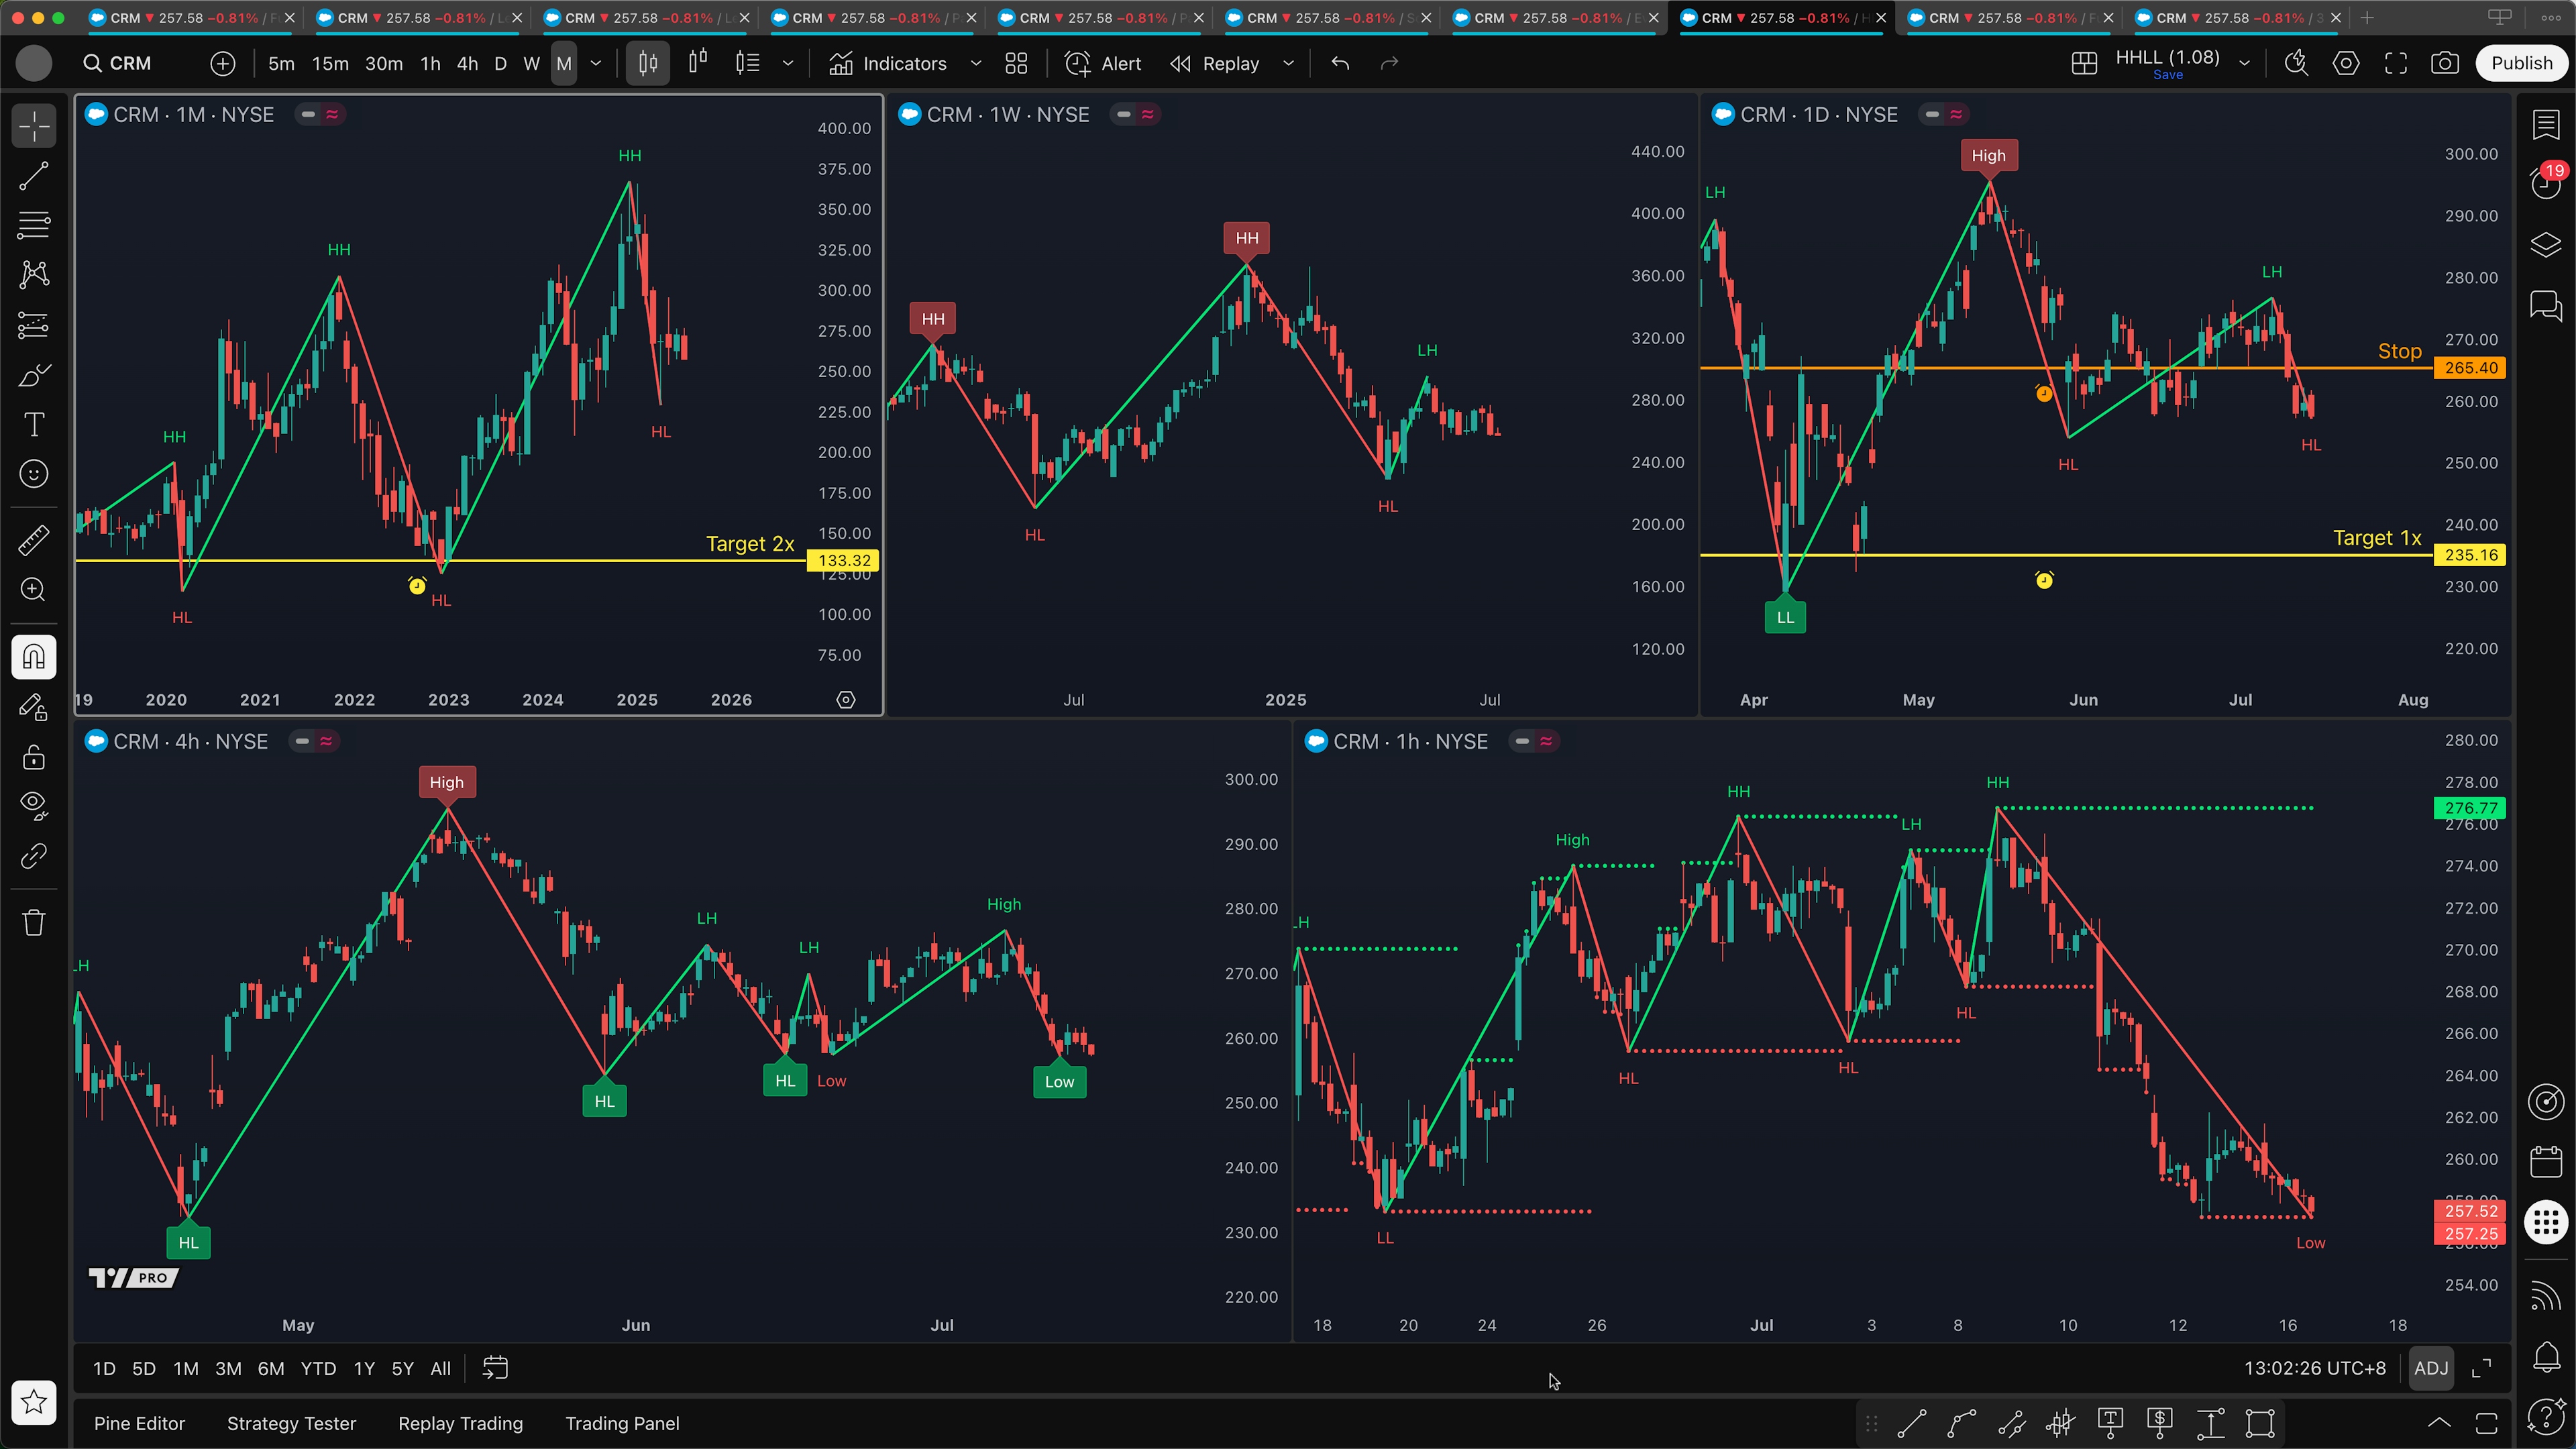Open the layout setup grid icon
Image resolution: width=2576 pixels, height=1449 pixels.
[2084, 63]
